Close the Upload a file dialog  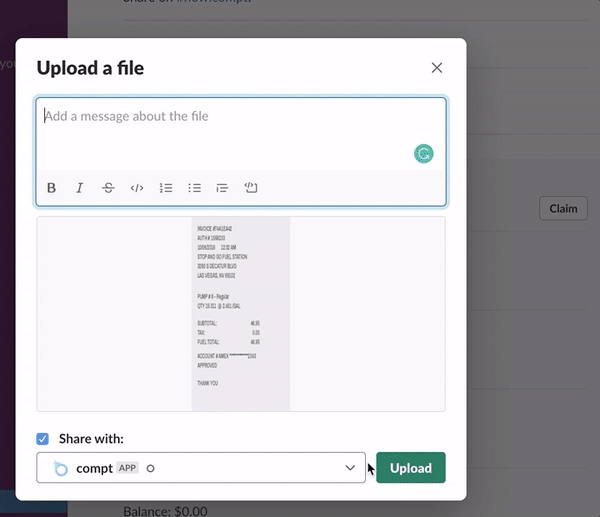pyautogui.click(x=437, y=68)
